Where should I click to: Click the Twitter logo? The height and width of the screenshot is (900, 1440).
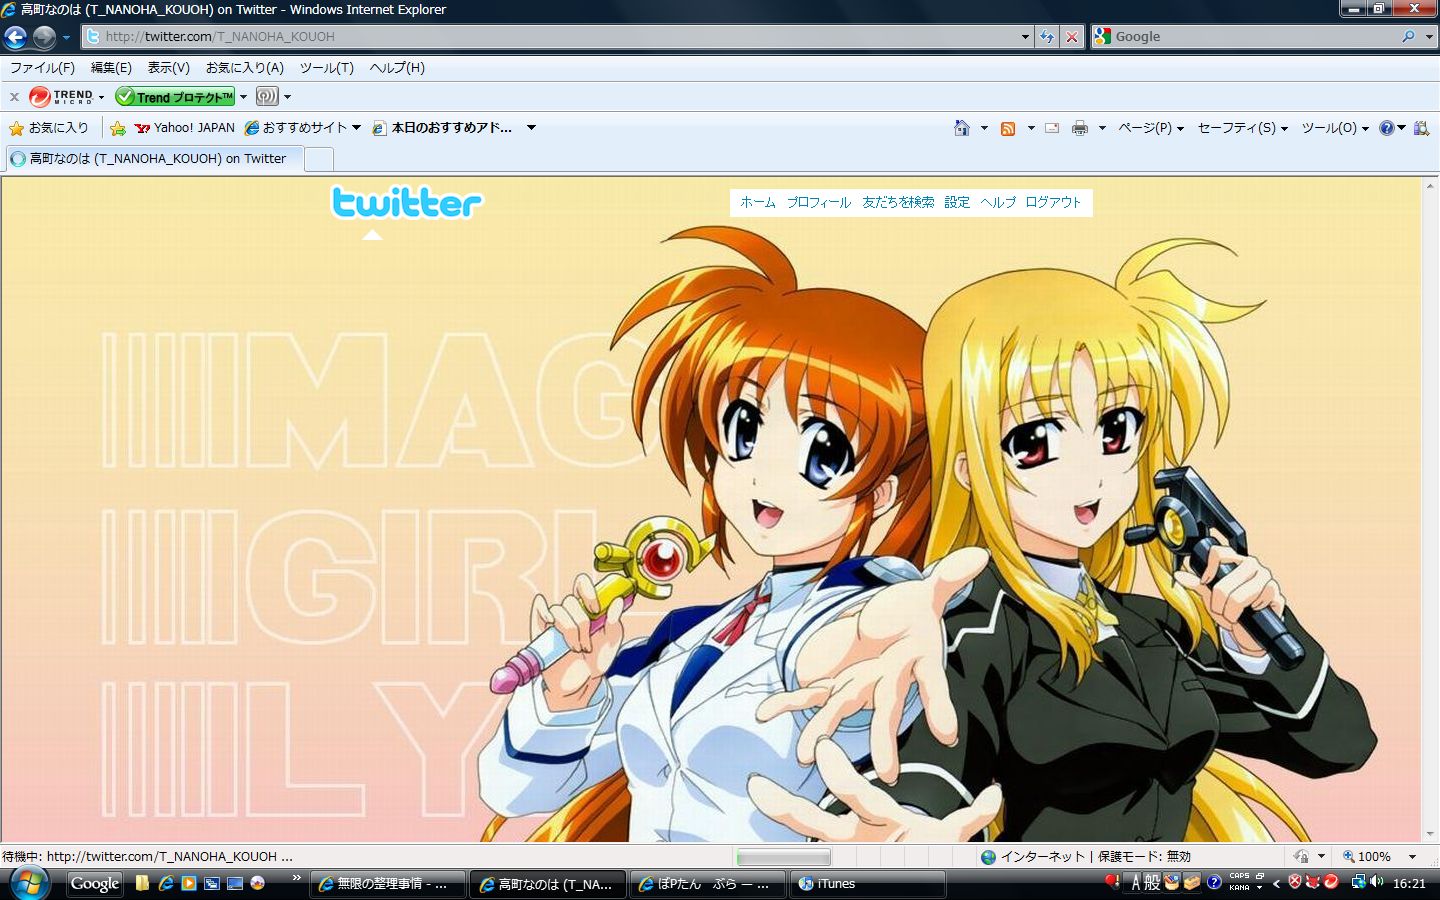pos(406,203)
